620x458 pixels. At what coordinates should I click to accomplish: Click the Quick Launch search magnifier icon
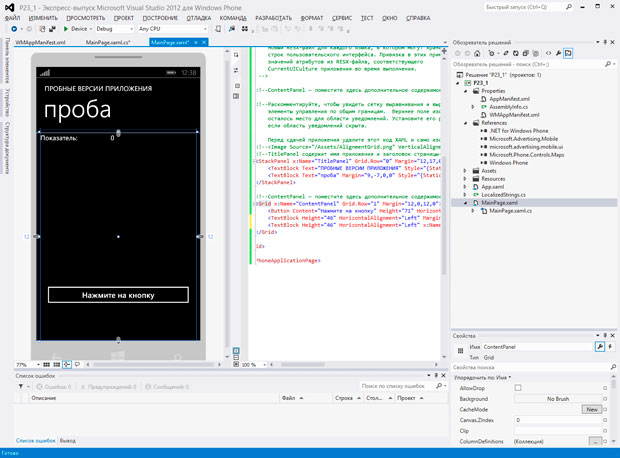[569, 7]
